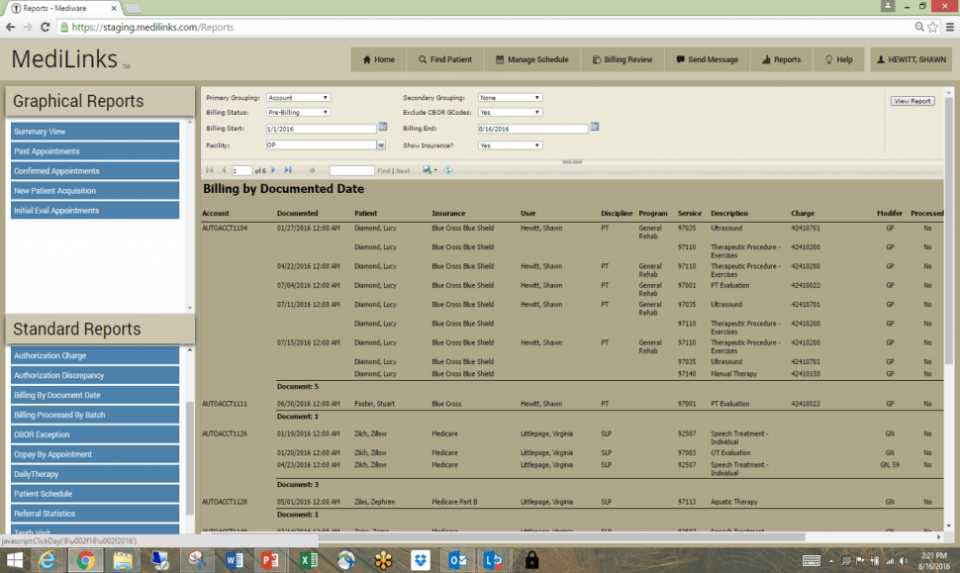Open the Billing Start calendar picker
This screenshot has width=960, height=573.
click(383, 127)
